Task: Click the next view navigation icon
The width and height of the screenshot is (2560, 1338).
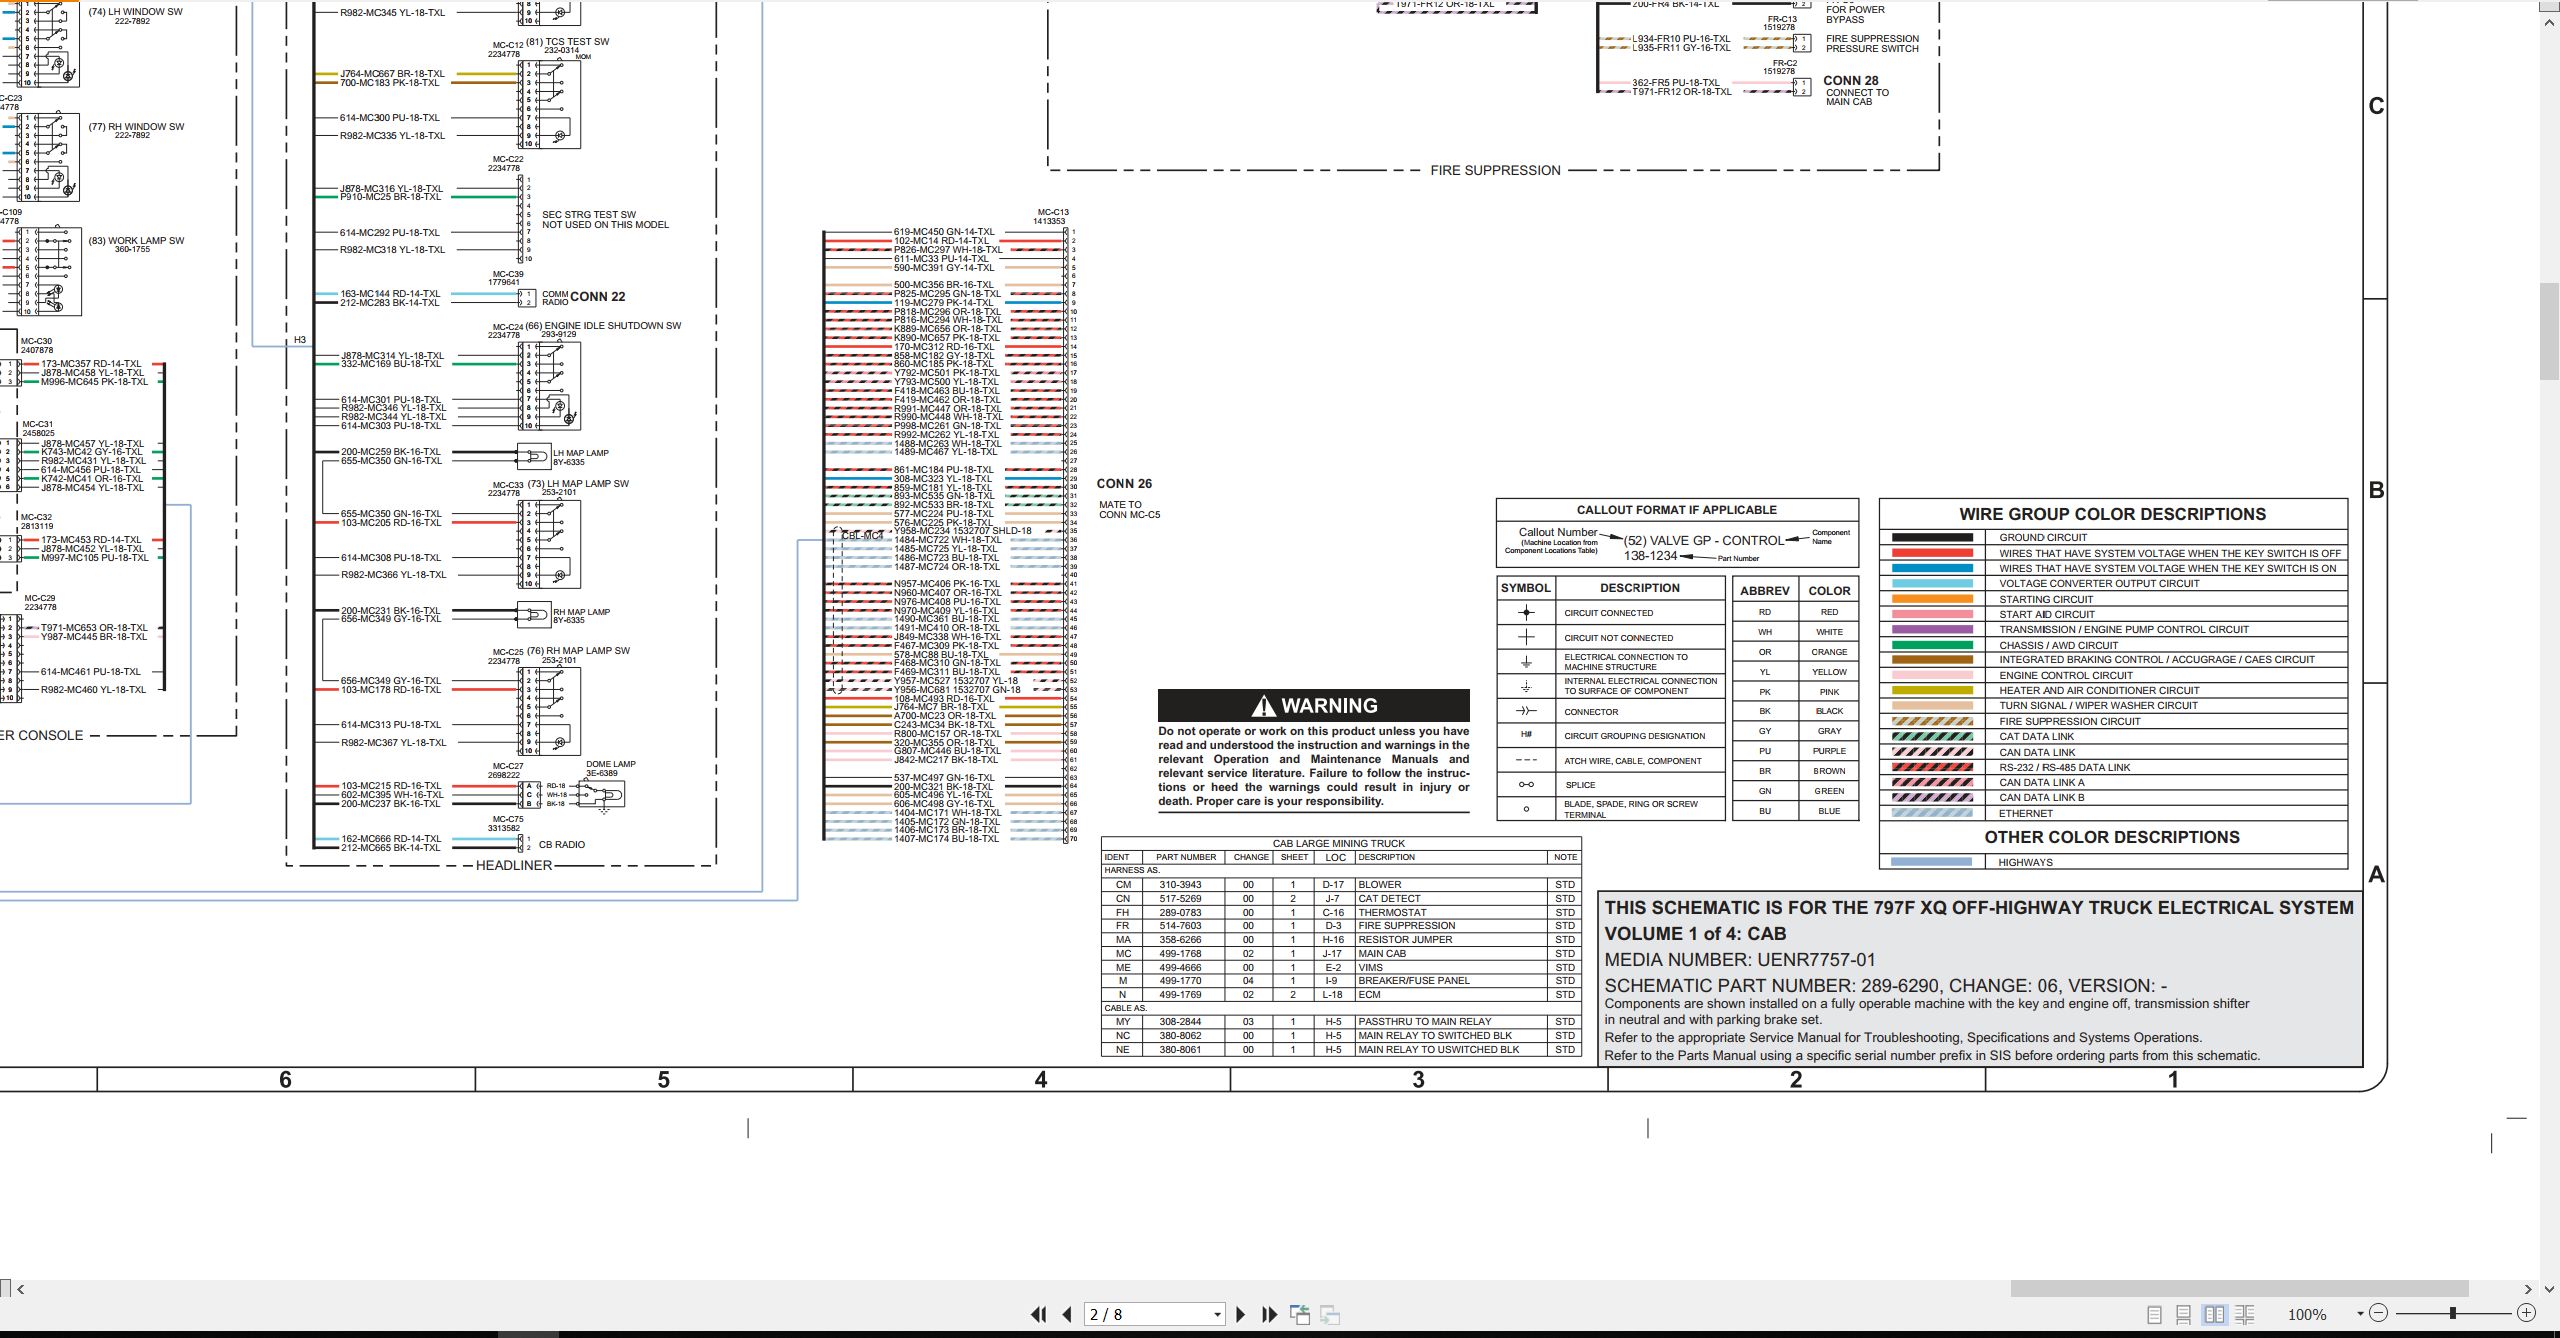Action: point(1330,1314)
